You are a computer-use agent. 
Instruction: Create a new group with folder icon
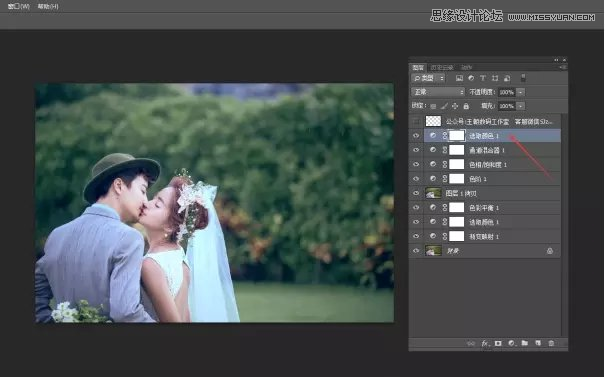coord(525,343)
